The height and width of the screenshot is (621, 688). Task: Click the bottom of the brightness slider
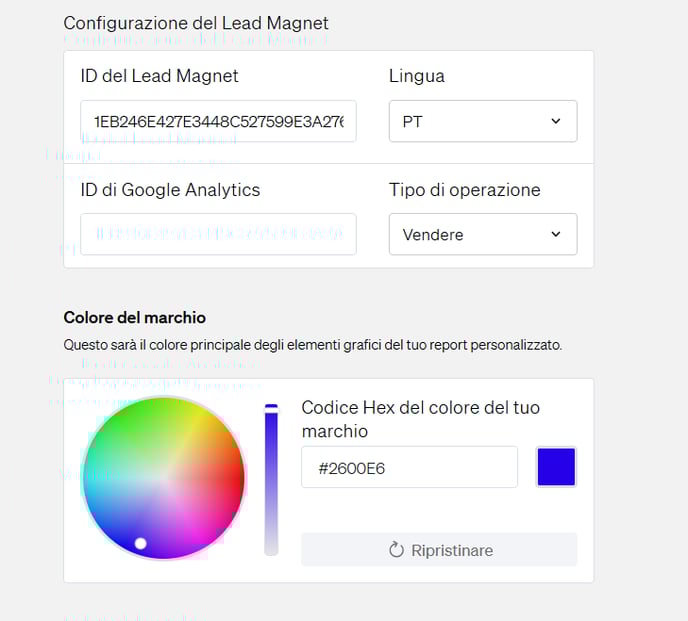(x=271, y=548)
